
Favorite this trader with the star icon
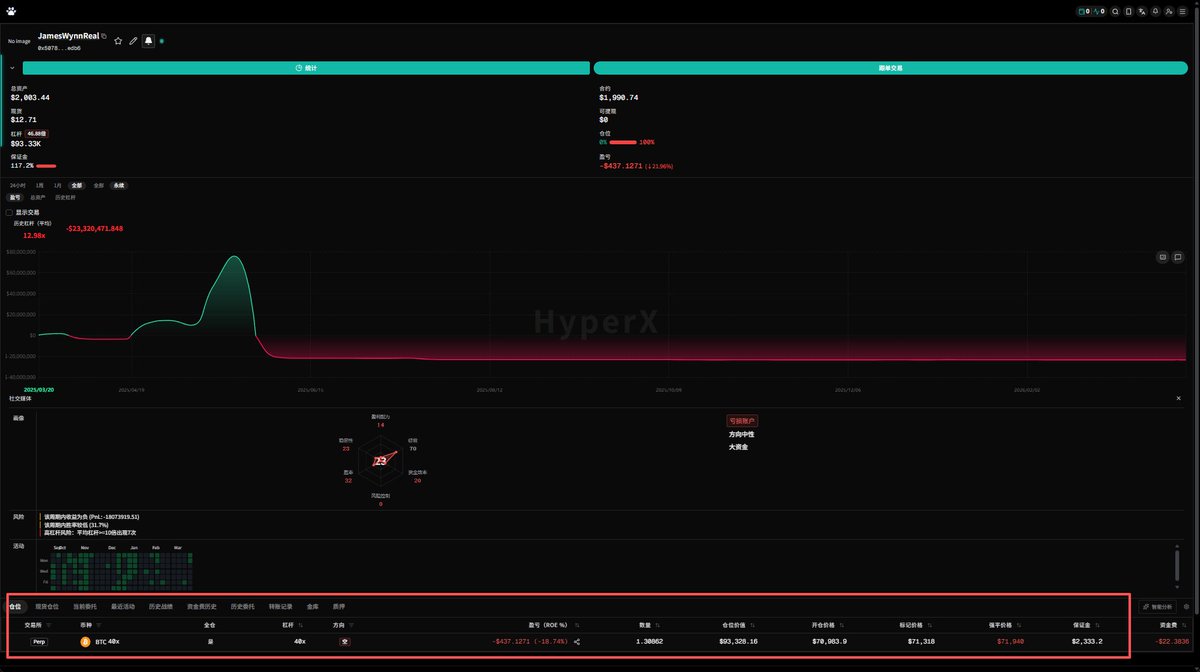(x=118, y=41)
